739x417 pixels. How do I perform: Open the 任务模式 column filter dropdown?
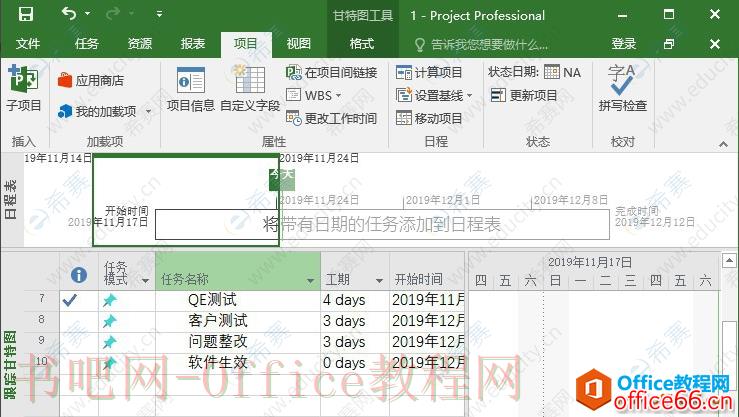coord(145,281)
